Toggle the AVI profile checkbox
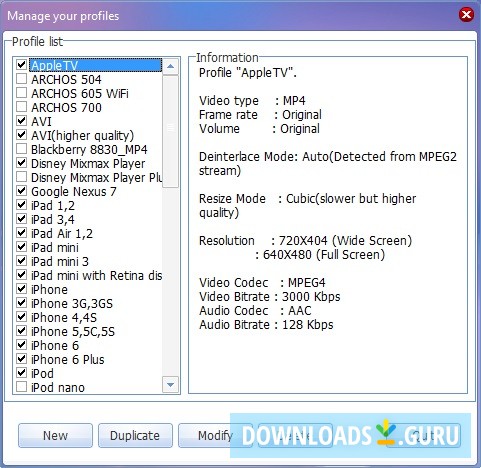Image resolution: width=481 pixels, height=468 pixels. 22,121
